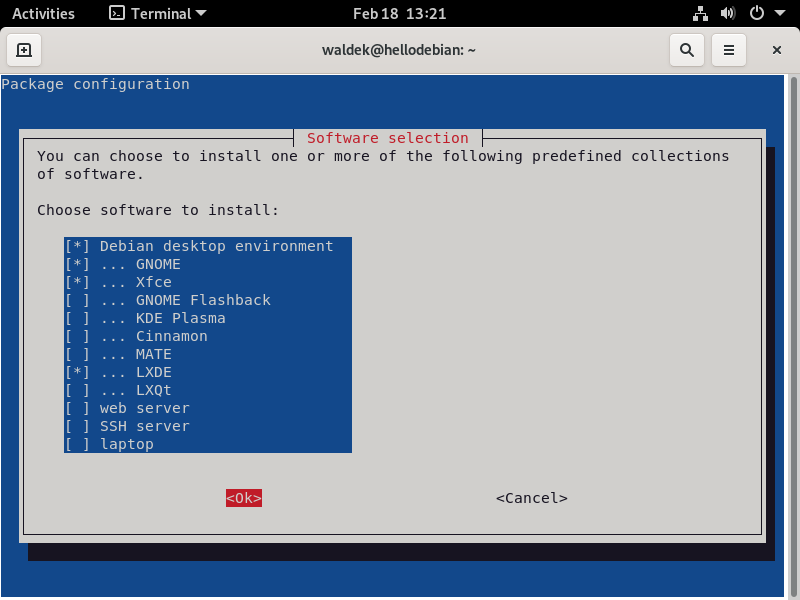Viewport: 800px width, 600px height.
Task: Check the GNOME Flashback option
Action: 208,300
